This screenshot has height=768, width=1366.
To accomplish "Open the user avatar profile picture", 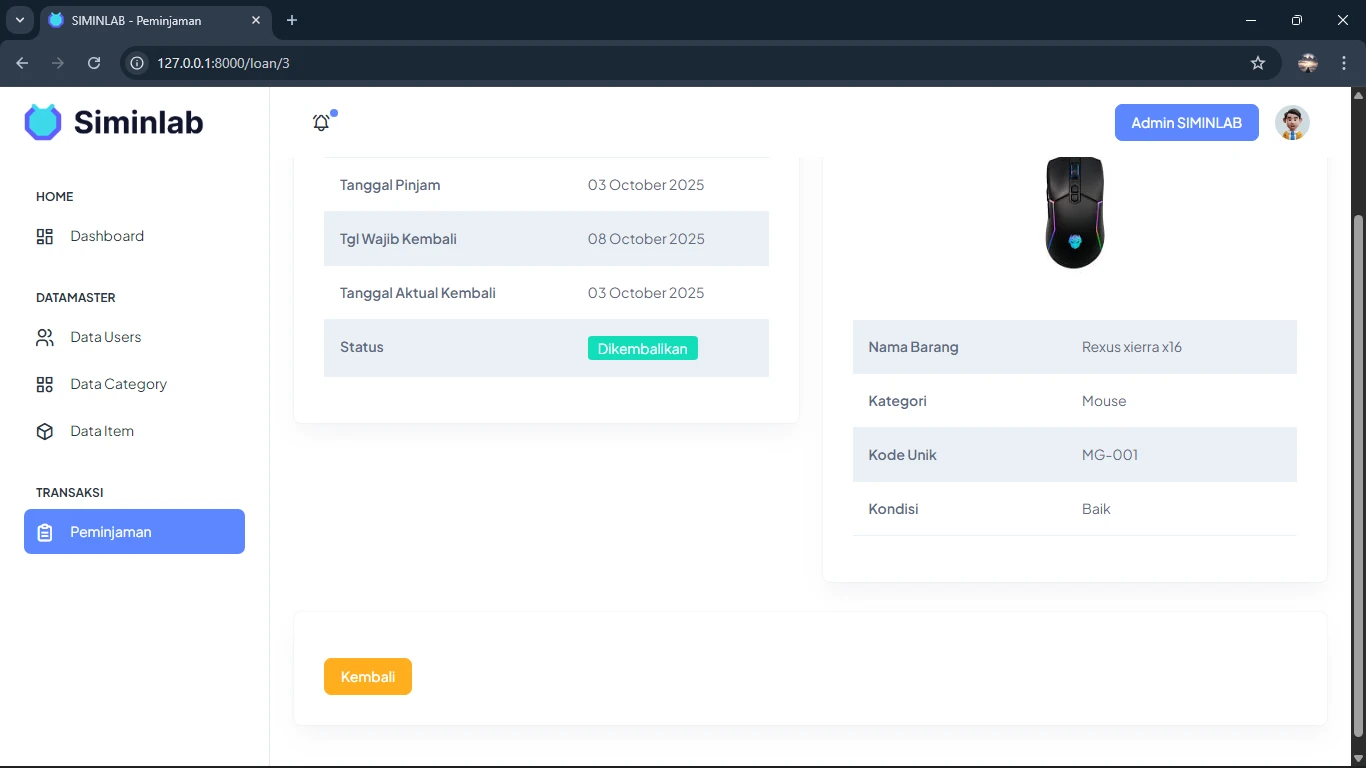I will tap(1292, 123).
